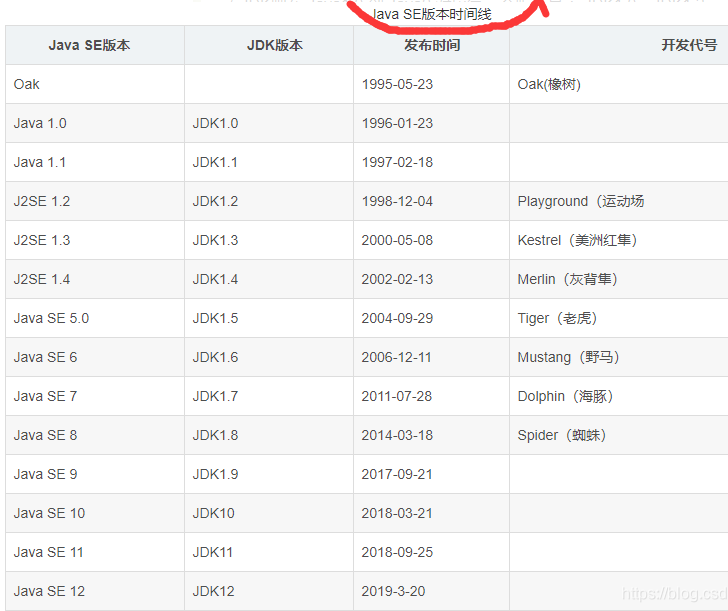The height and width of the screenshot is (611, 728).
Task: Click the date 2017-09-21
Action: [x=397, y=474]
